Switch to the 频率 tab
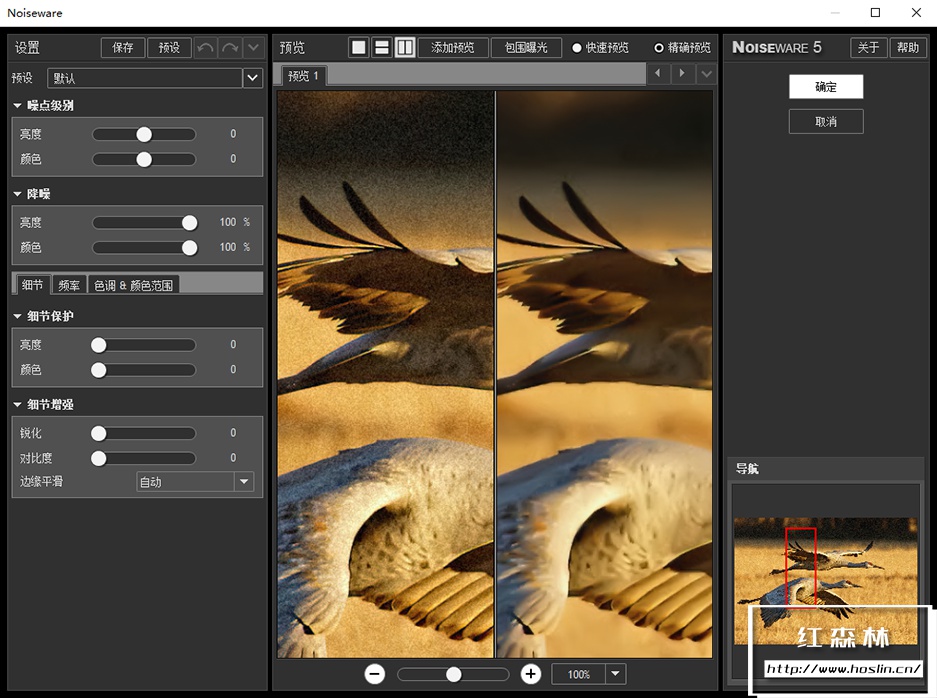The image size is (937, 698). (69, 285)
